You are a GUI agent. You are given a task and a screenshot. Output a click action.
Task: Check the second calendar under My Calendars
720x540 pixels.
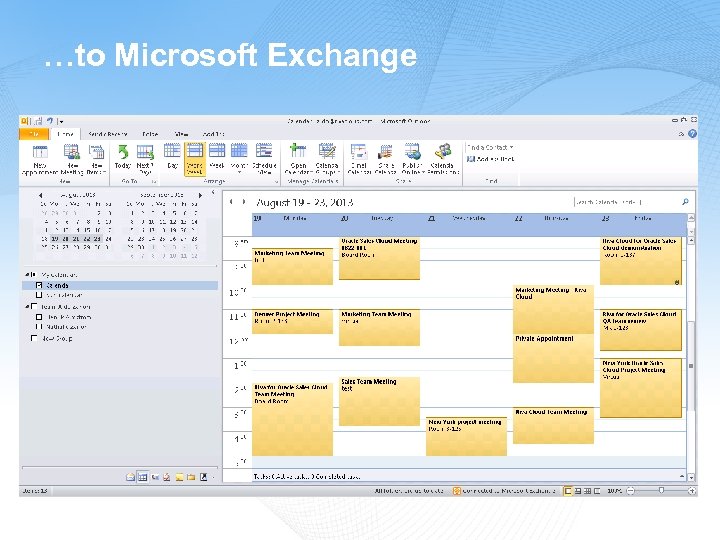pyautogui.click(x=39, y=295)
